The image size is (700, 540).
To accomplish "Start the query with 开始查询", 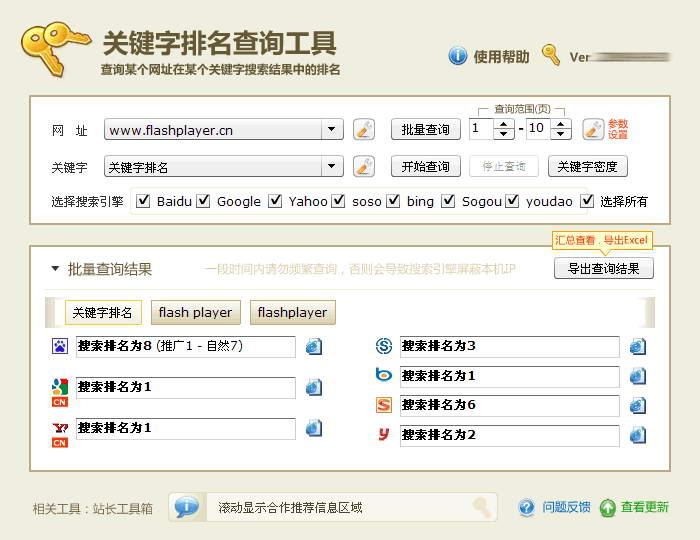I will [425, 166].
